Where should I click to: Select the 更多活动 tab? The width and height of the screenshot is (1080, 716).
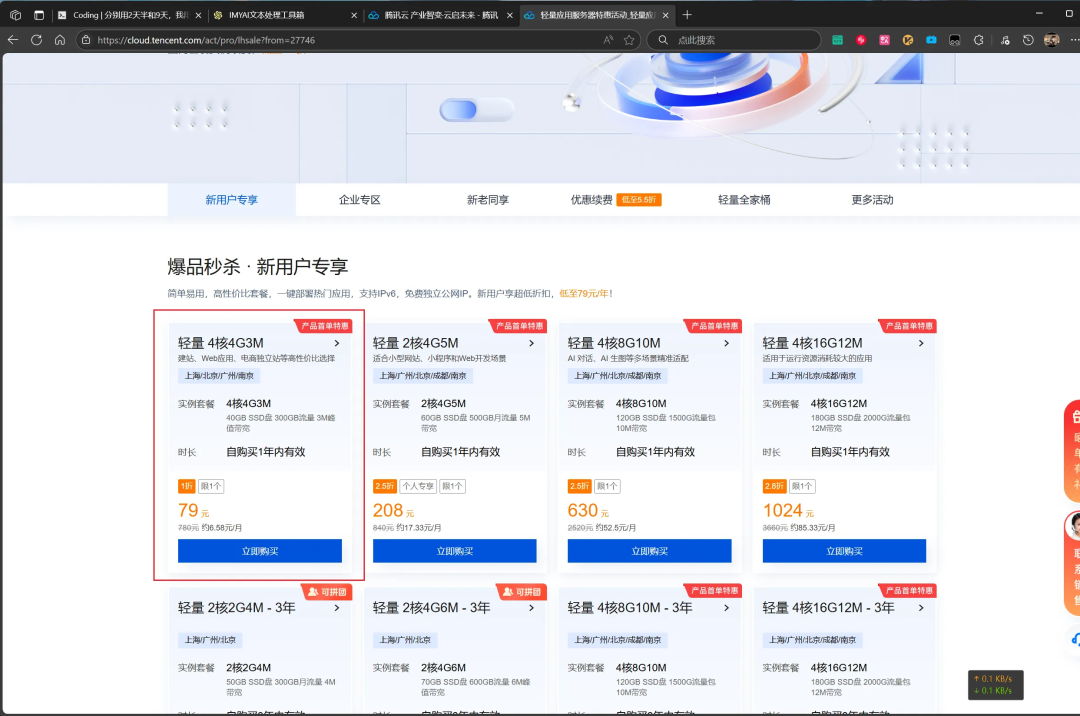[872, 200]
